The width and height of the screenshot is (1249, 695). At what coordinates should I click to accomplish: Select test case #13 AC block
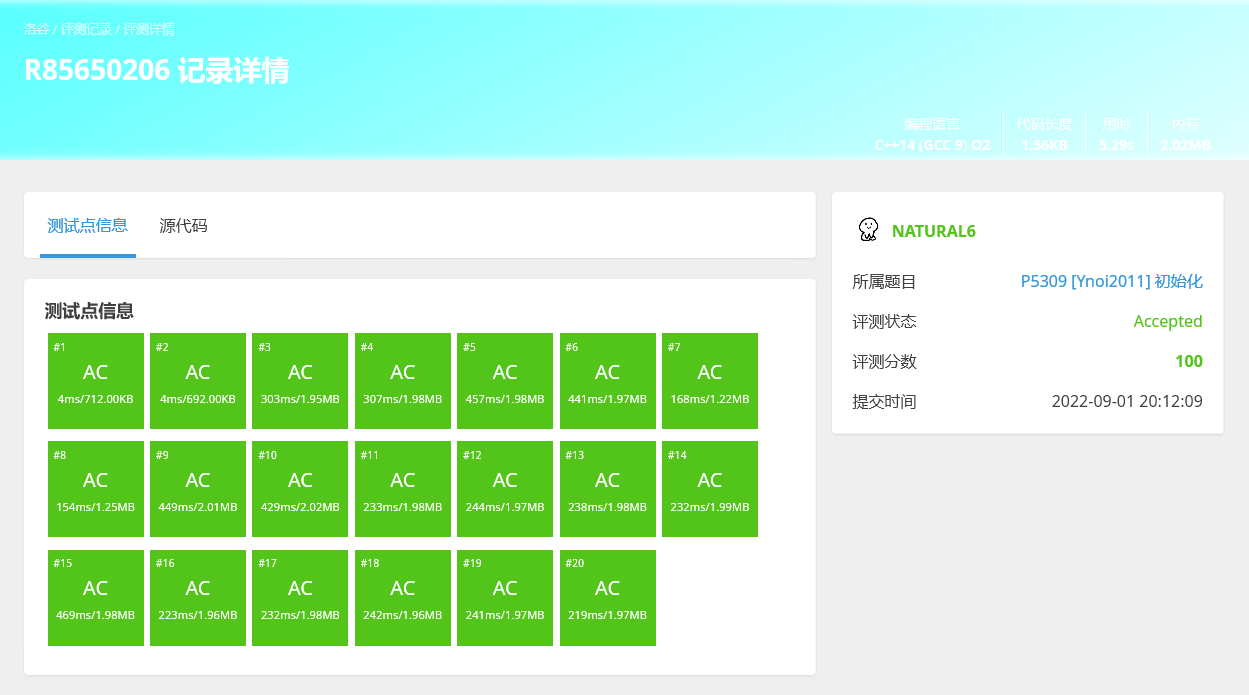608,489
